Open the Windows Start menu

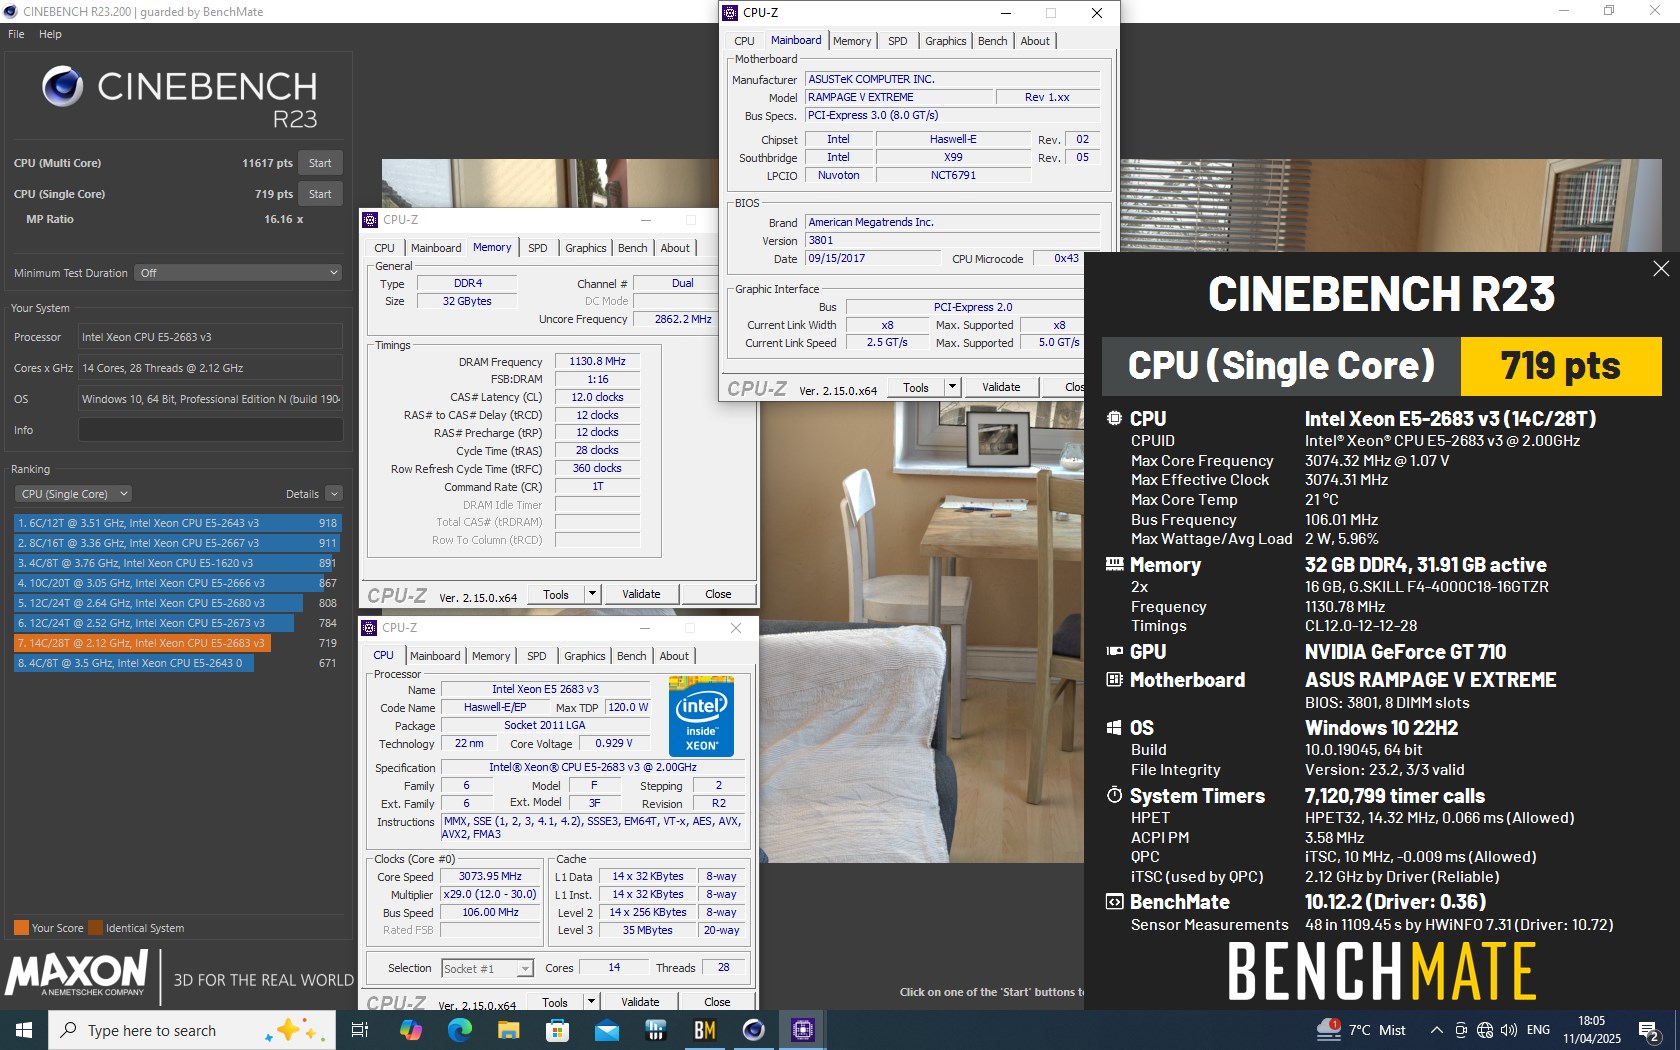click(x=24, y=1030)
